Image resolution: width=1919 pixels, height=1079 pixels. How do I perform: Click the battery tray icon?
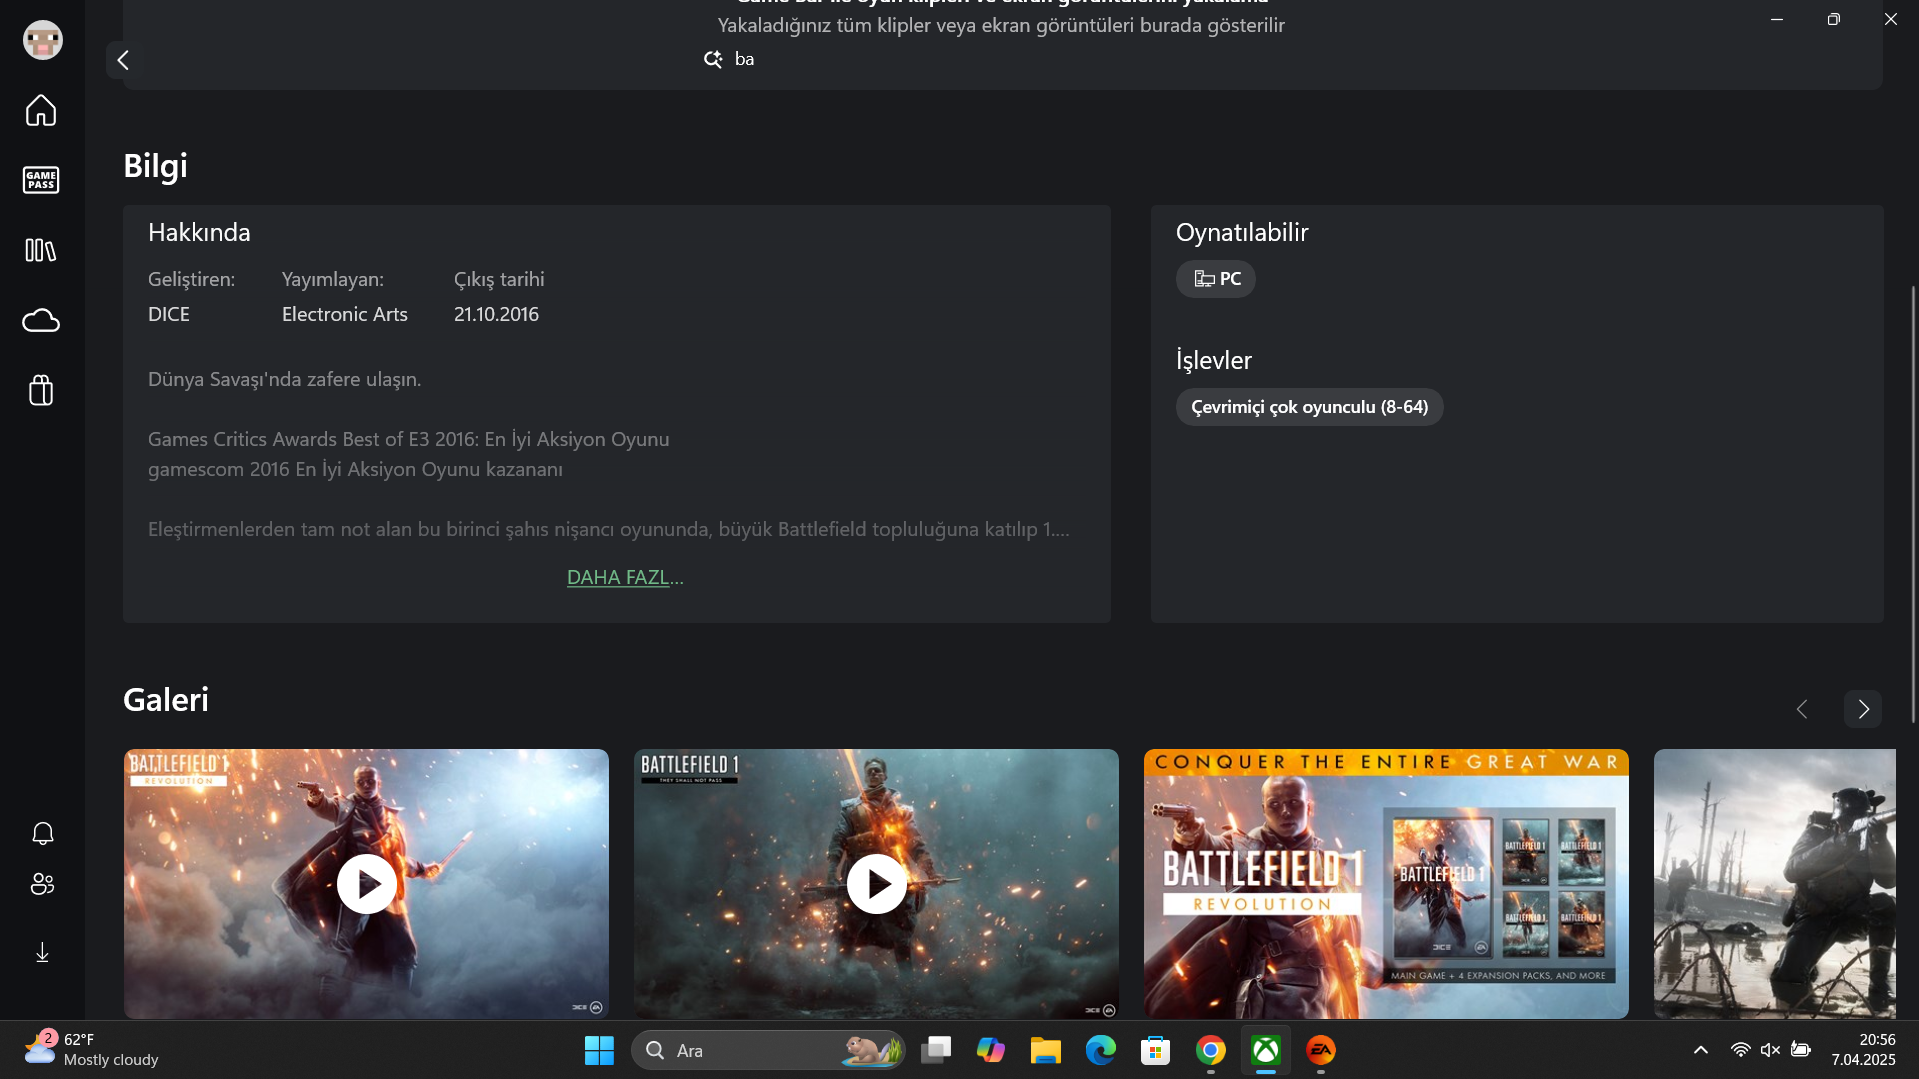click(x=1801, y=1050)
